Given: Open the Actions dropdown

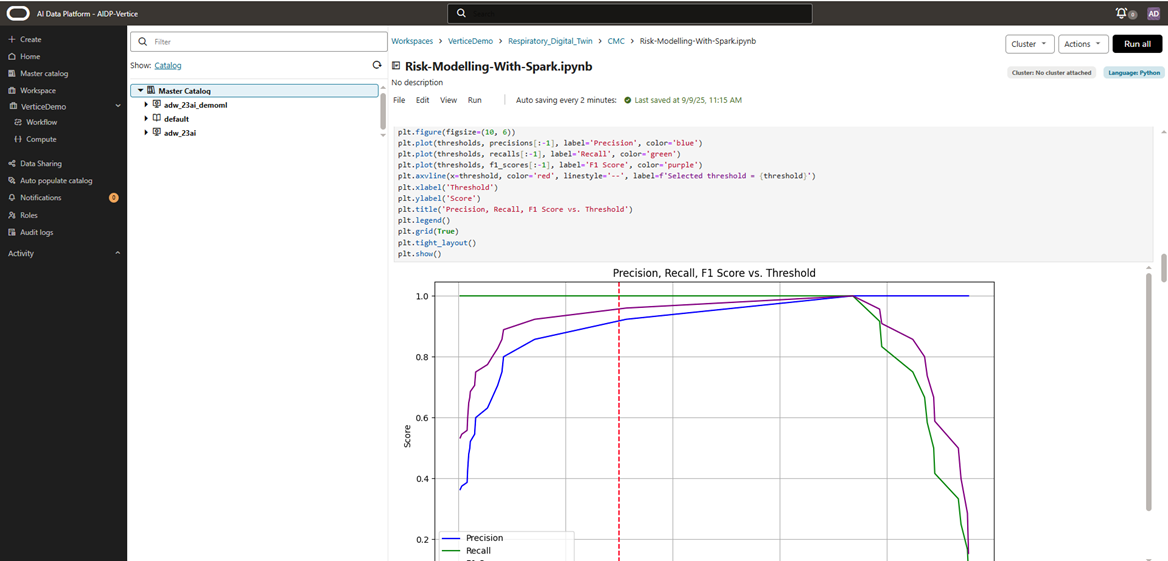Looking at the screenshot, I should (1083, 44).
